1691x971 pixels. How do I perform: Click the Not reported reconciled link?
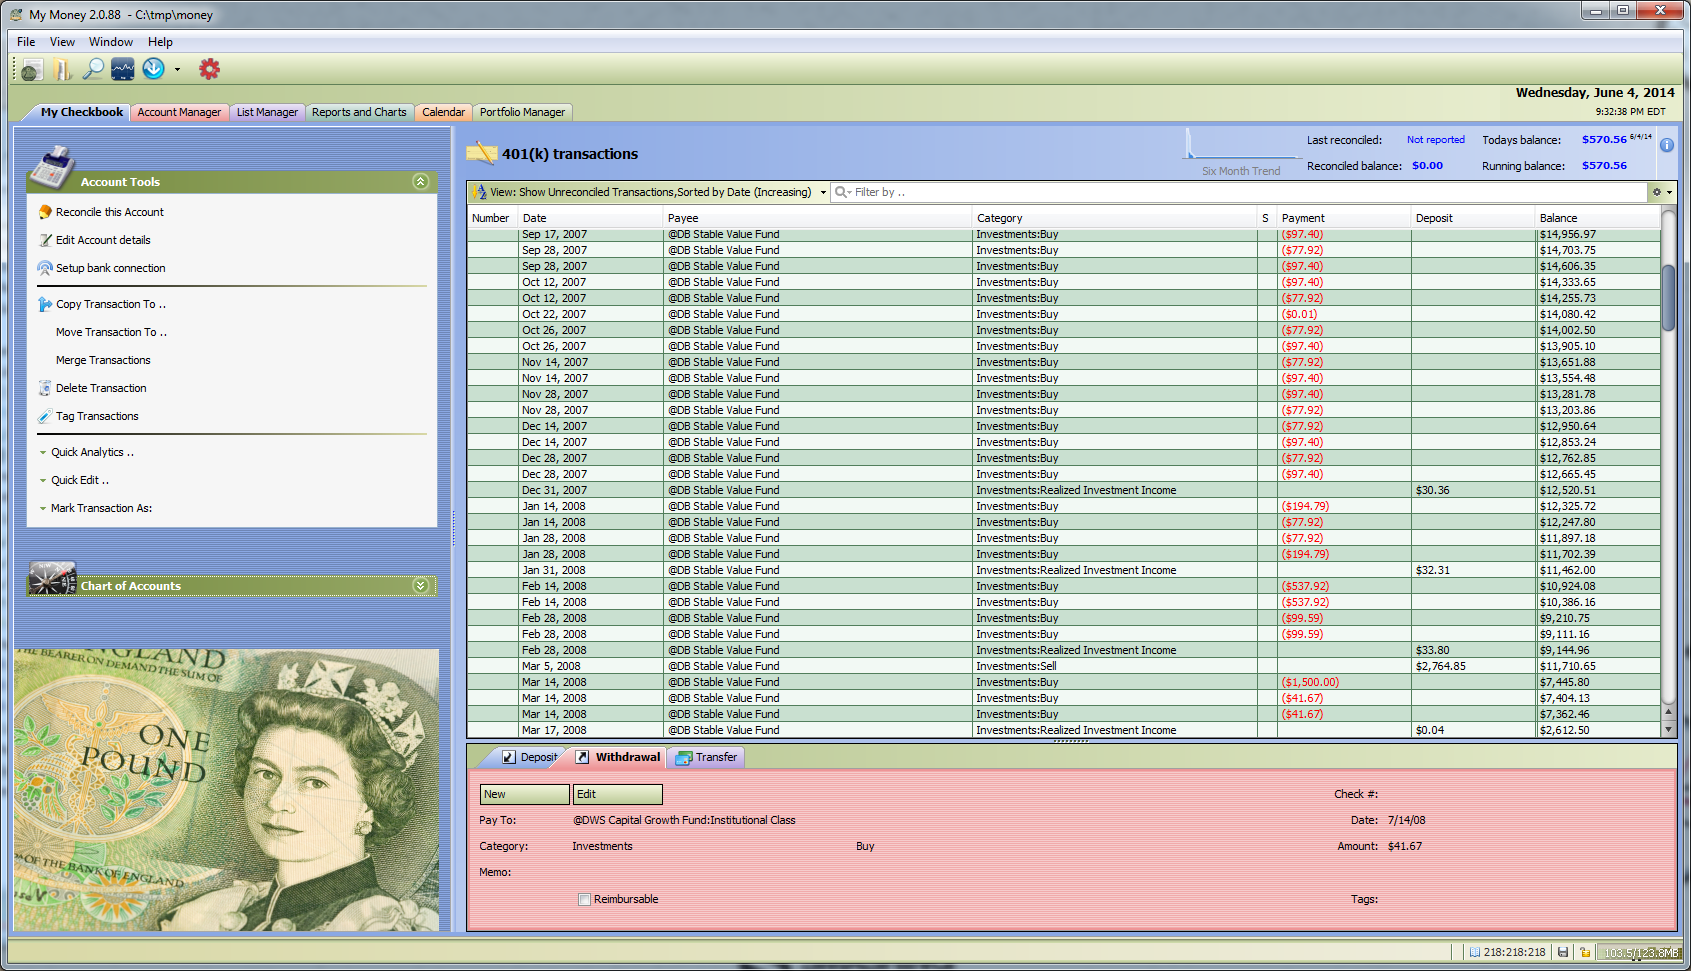[x=1435, y=140]
